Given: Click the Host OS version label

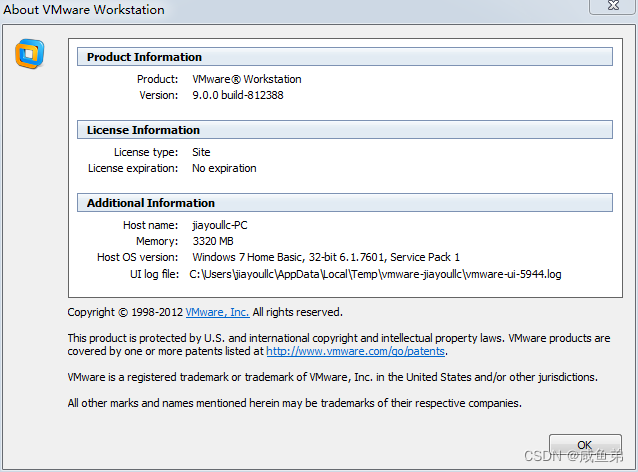Looking at the screenshot, I should (138, 257).
